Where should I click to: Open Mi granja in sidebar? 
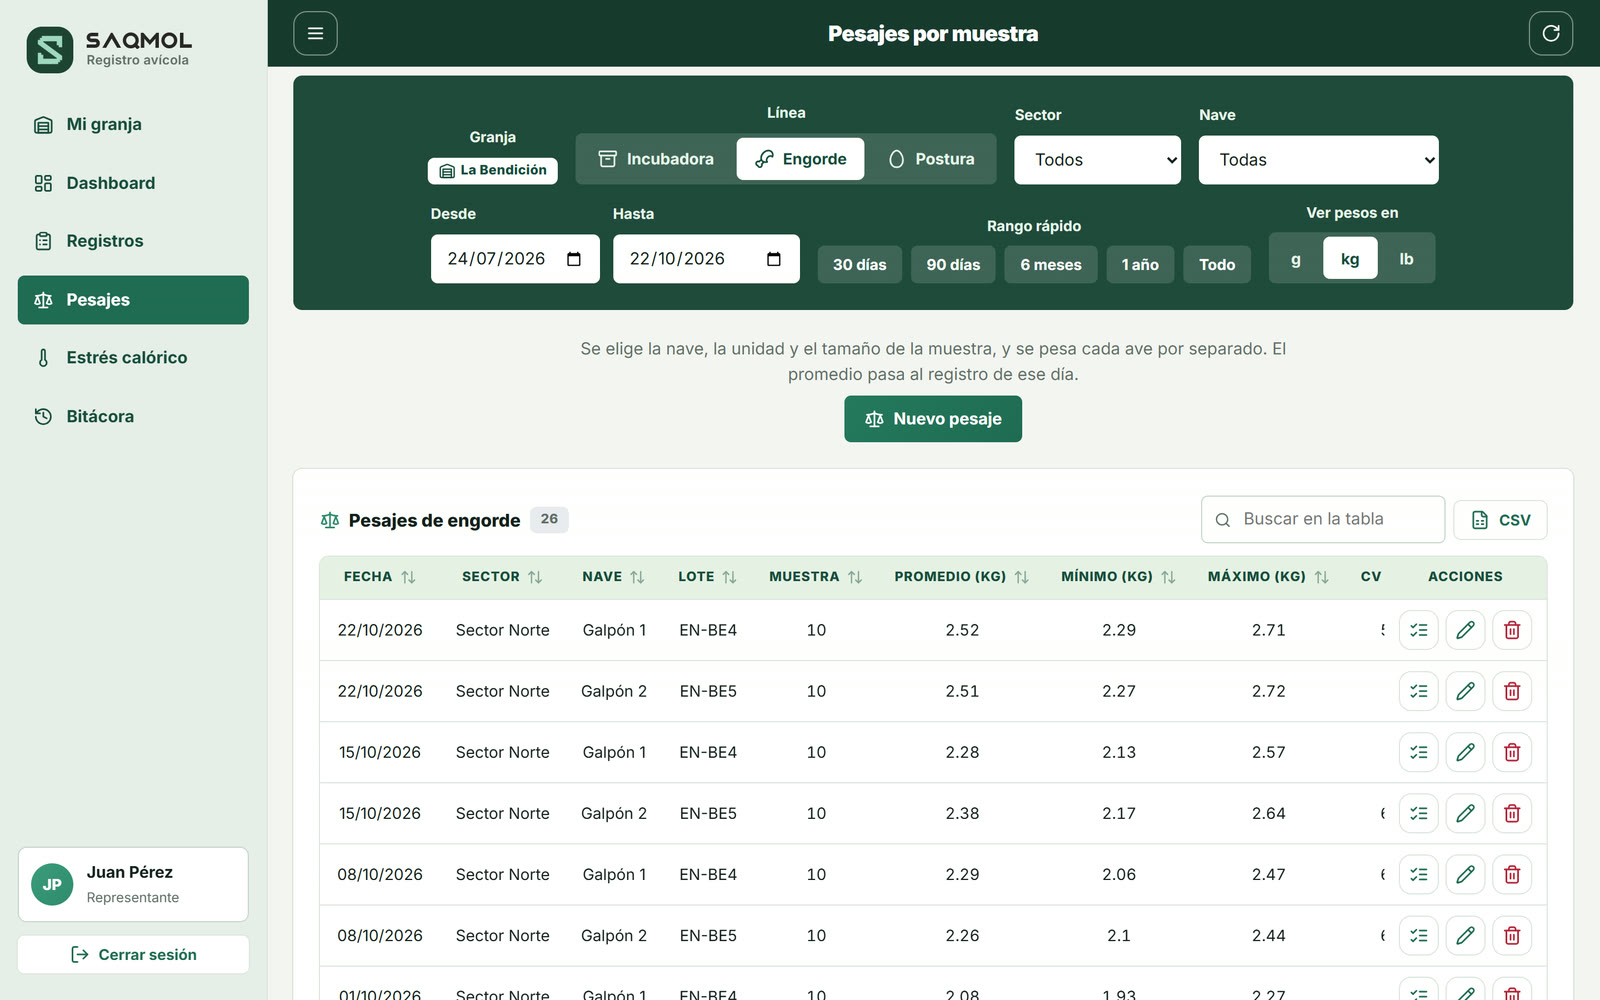click(x=133, y=125)
